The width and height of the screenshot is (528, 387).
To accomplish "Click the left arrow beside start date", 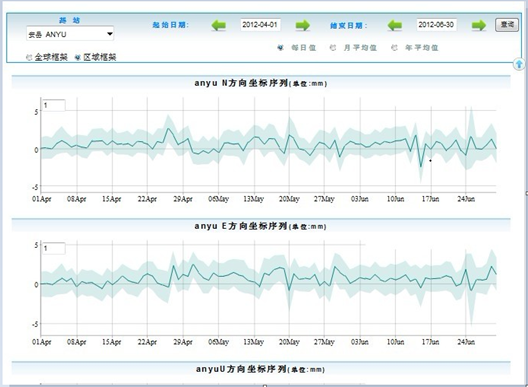I will tap(219, 26).
